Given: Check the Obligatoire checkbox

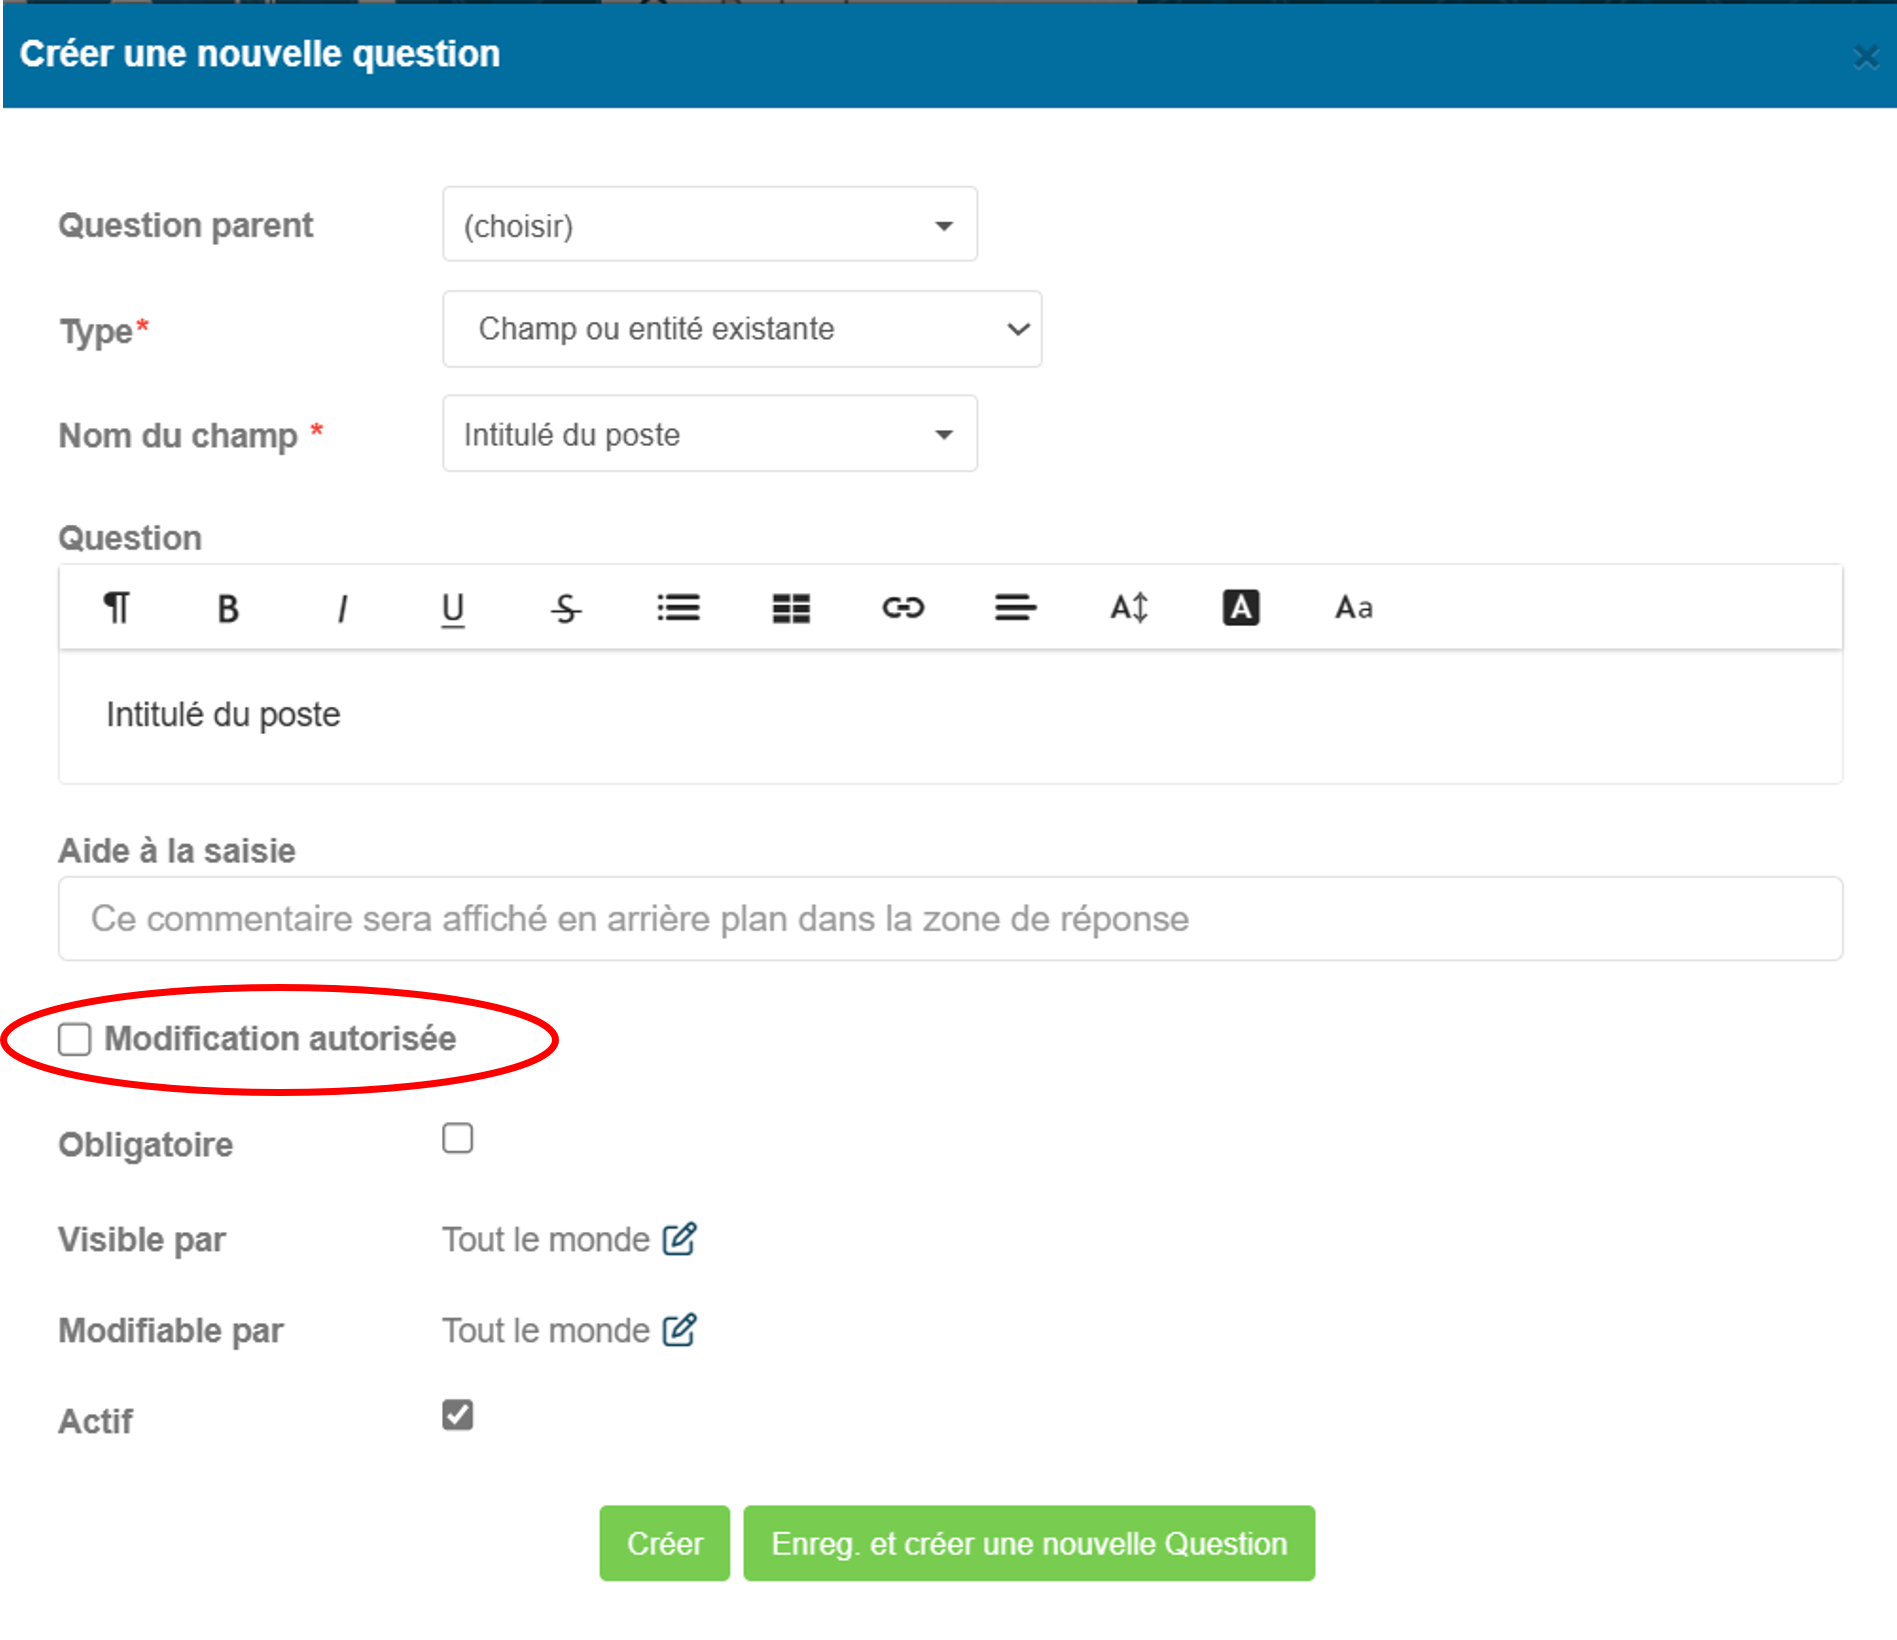Looking at the screenshot, I should click(x=458, y=1138).
